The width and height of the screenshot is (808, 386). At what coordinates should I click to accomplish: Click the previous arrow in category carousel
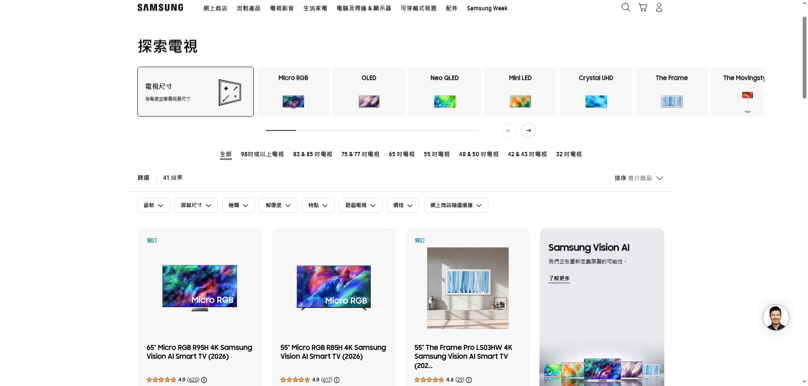509,130
